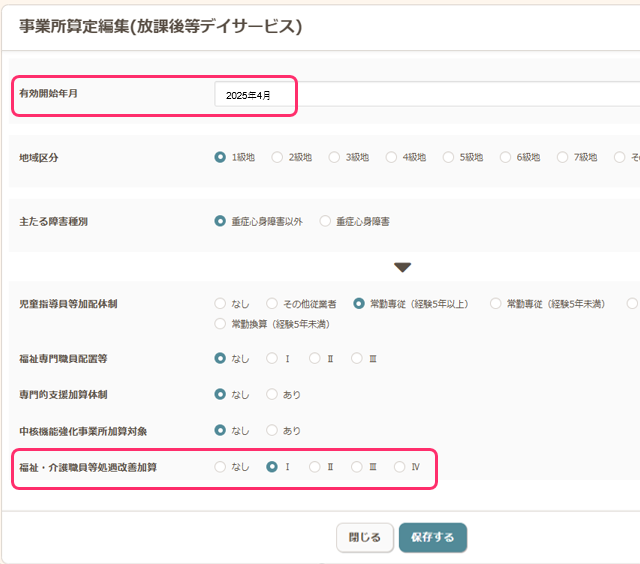
Task: Choose 重症心身障害以外 radio button
Action: pyautogui.click(x=220, y=221)
